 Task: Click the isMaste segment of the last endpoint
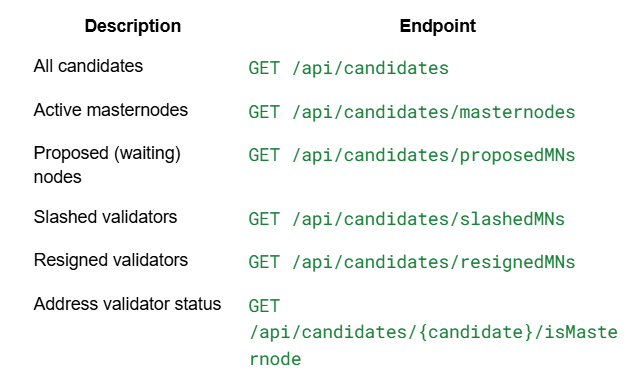click(x=581, y=332)
